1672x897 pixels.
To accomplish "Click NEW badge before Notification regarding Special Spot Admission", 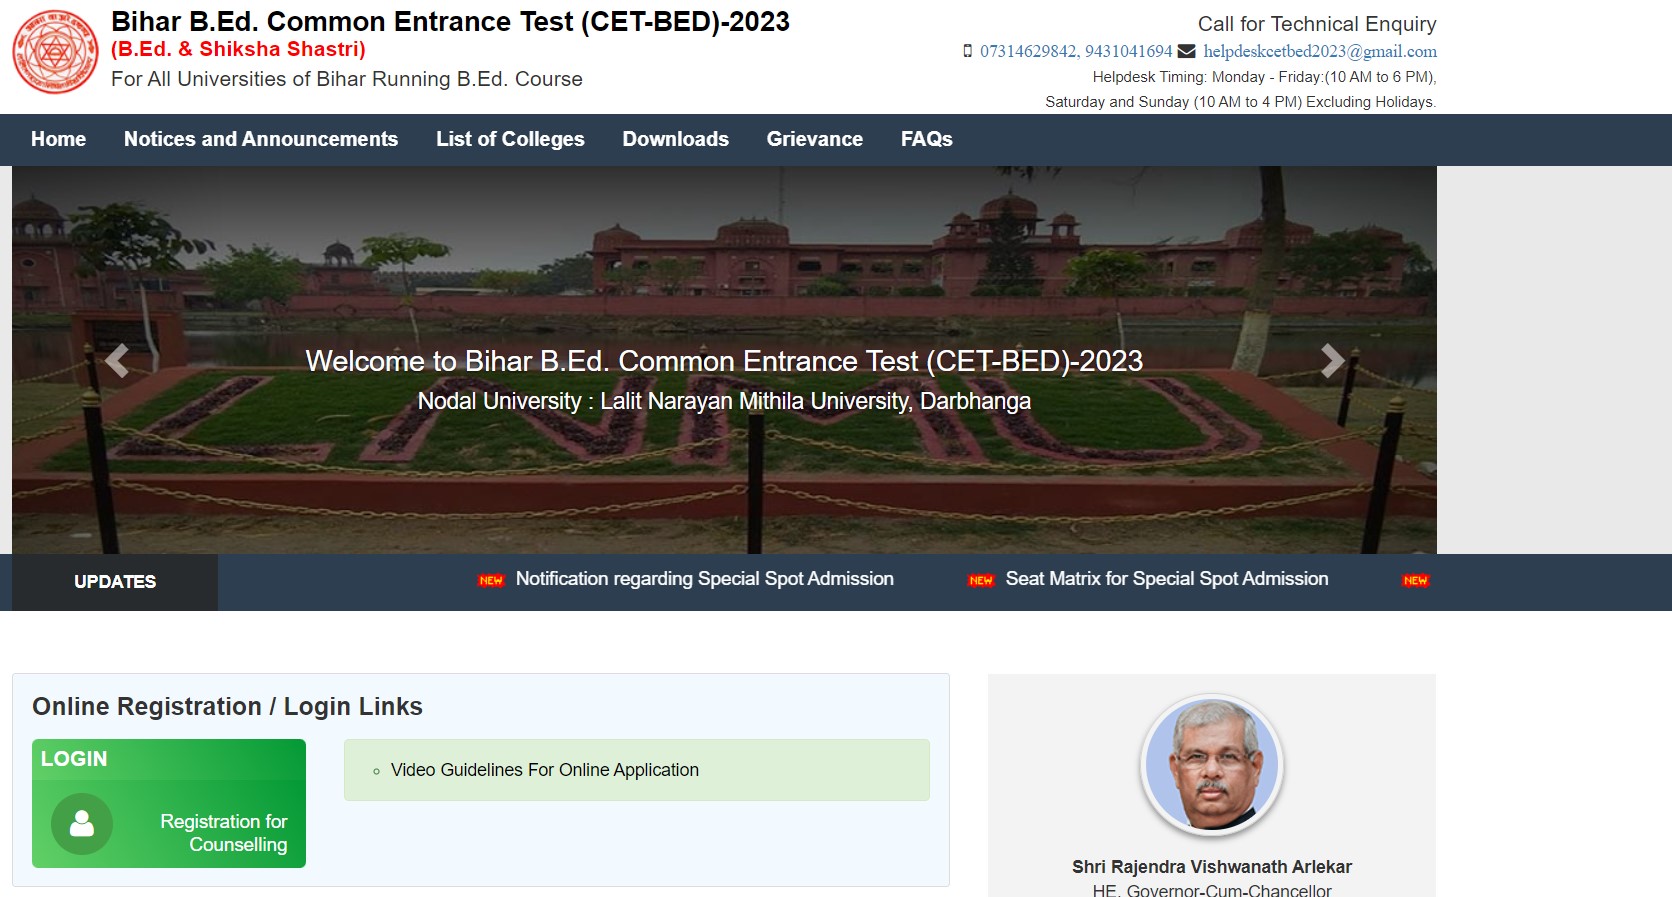I will [491, 580].
